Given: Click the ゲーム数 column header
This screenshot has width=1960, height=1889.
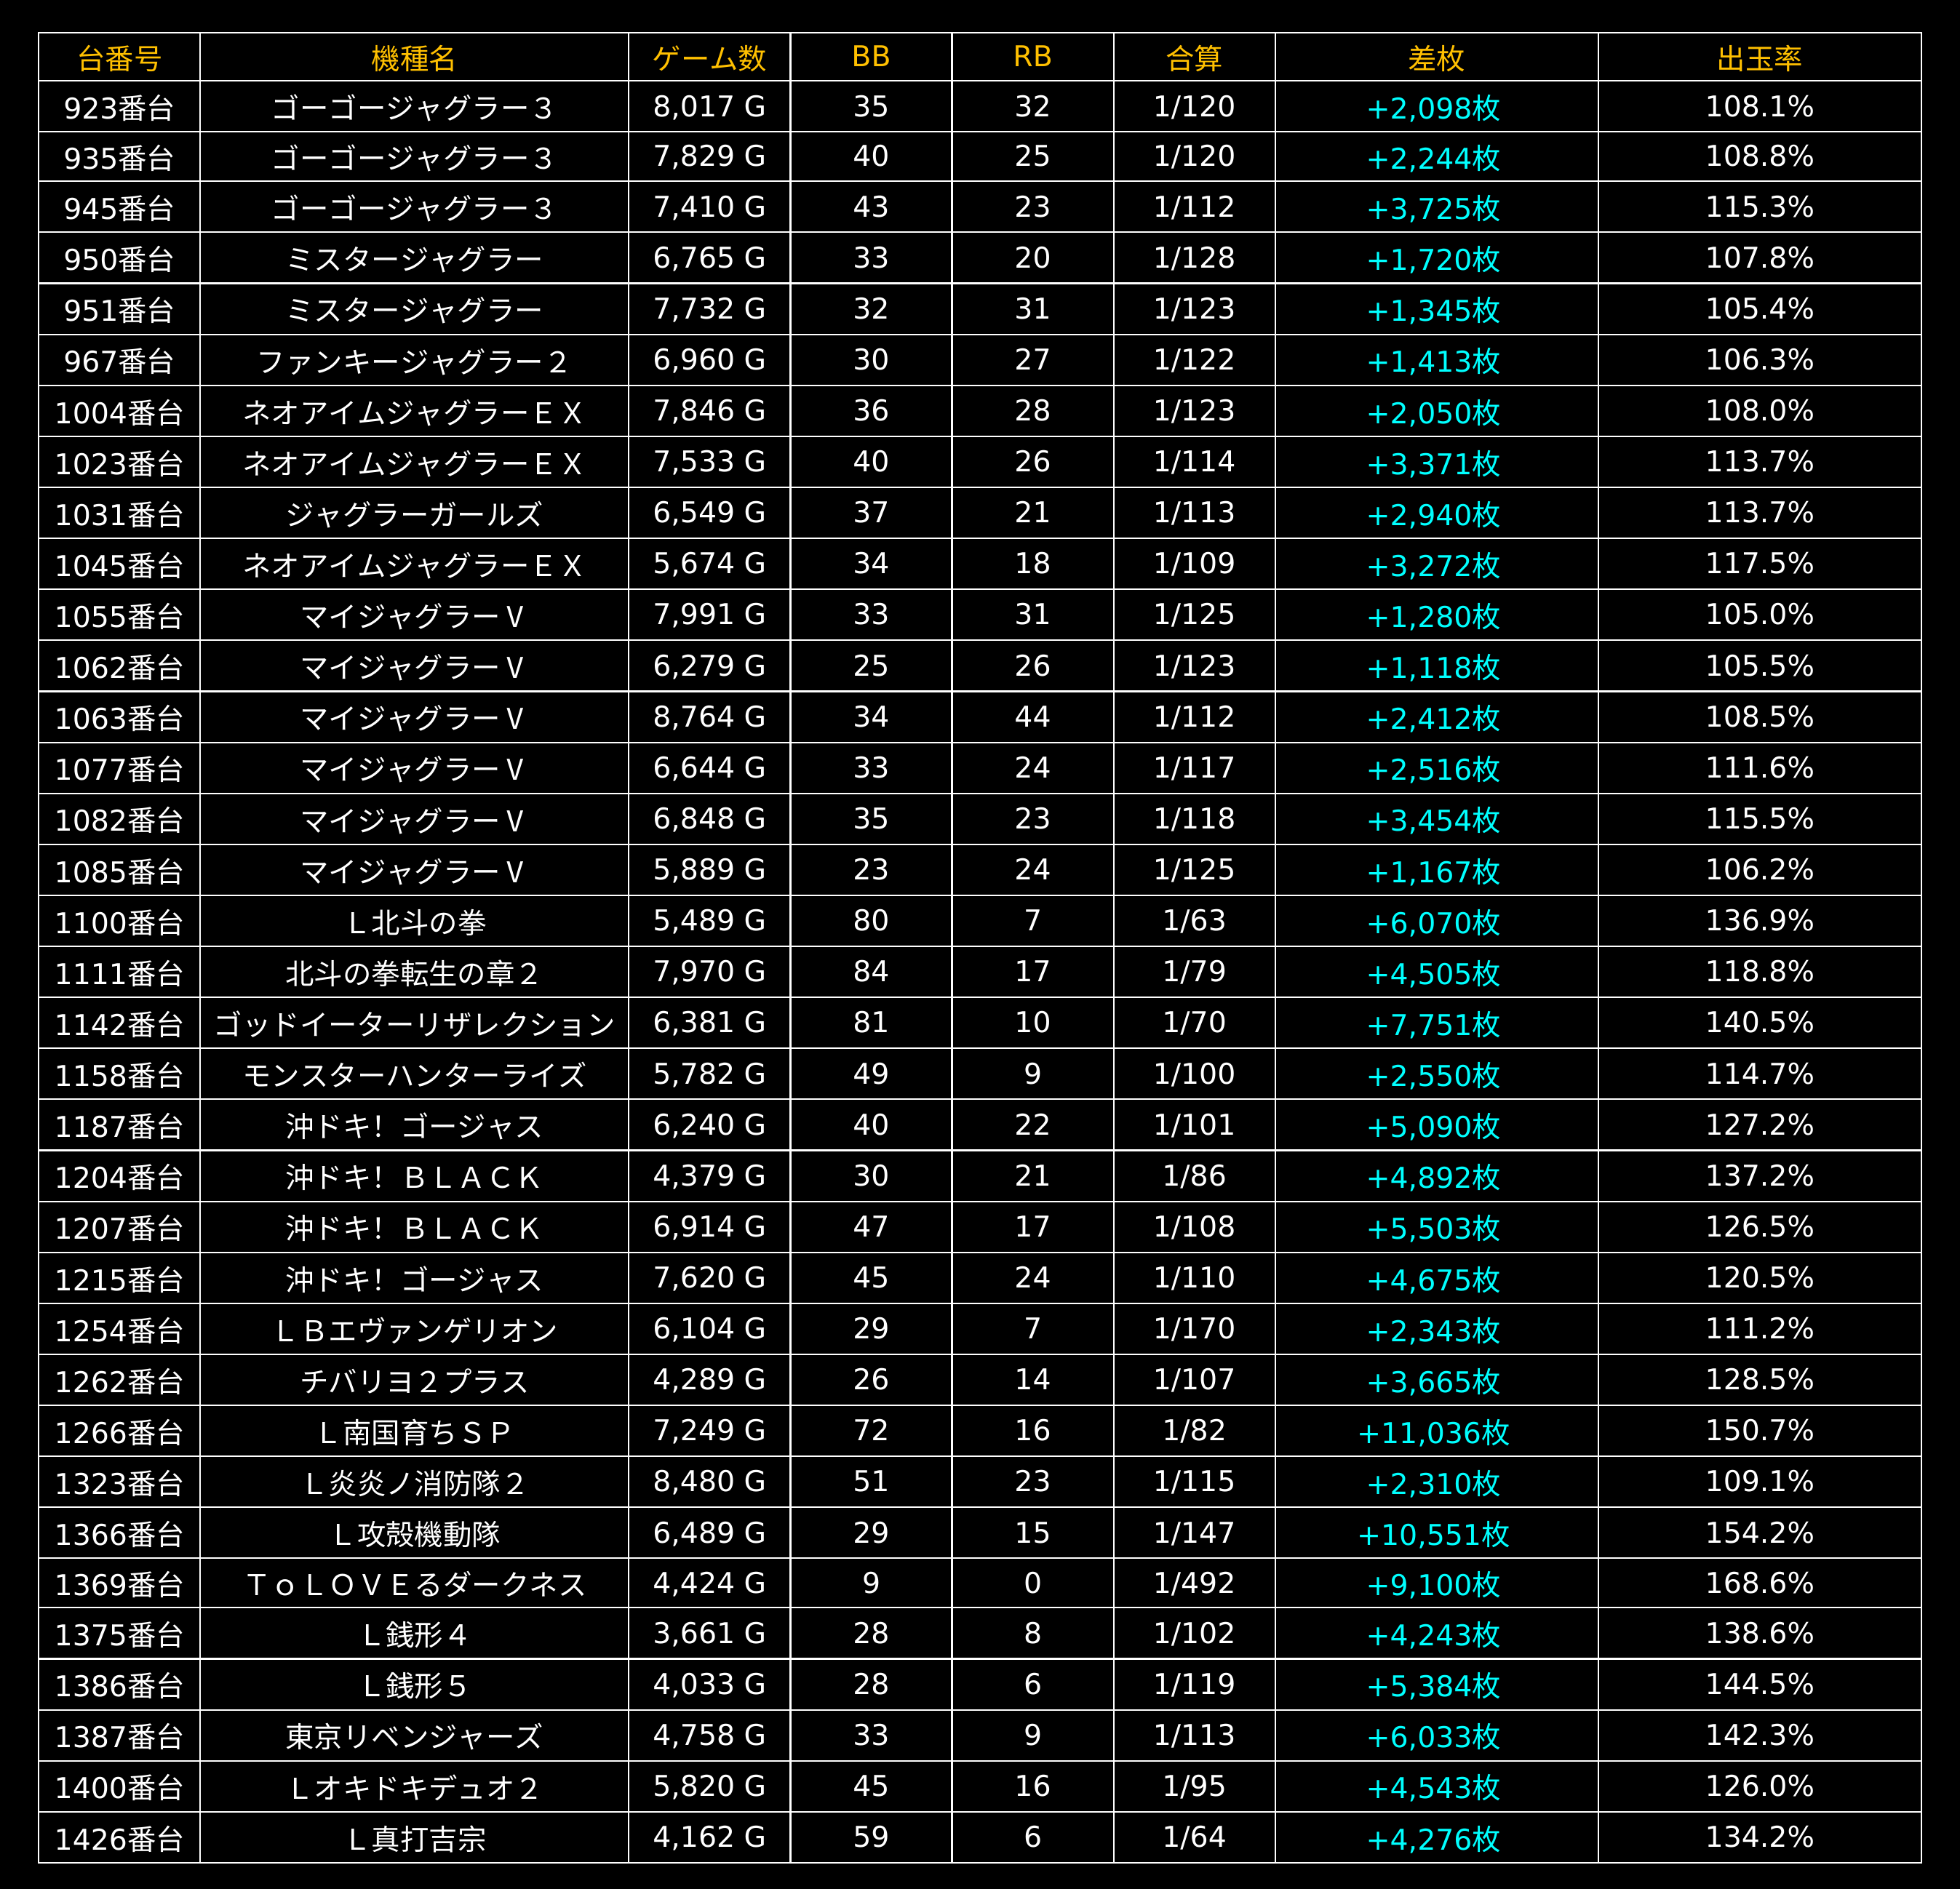Looking at the screenshot, I should [x=709, y=58].
